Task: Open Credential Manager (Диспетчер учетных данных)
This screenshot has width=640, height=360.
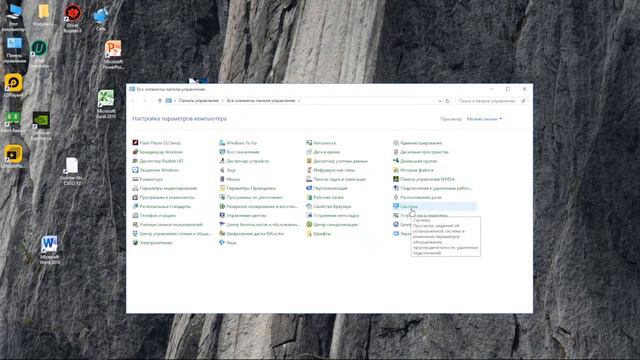Action: coord(337,161)
